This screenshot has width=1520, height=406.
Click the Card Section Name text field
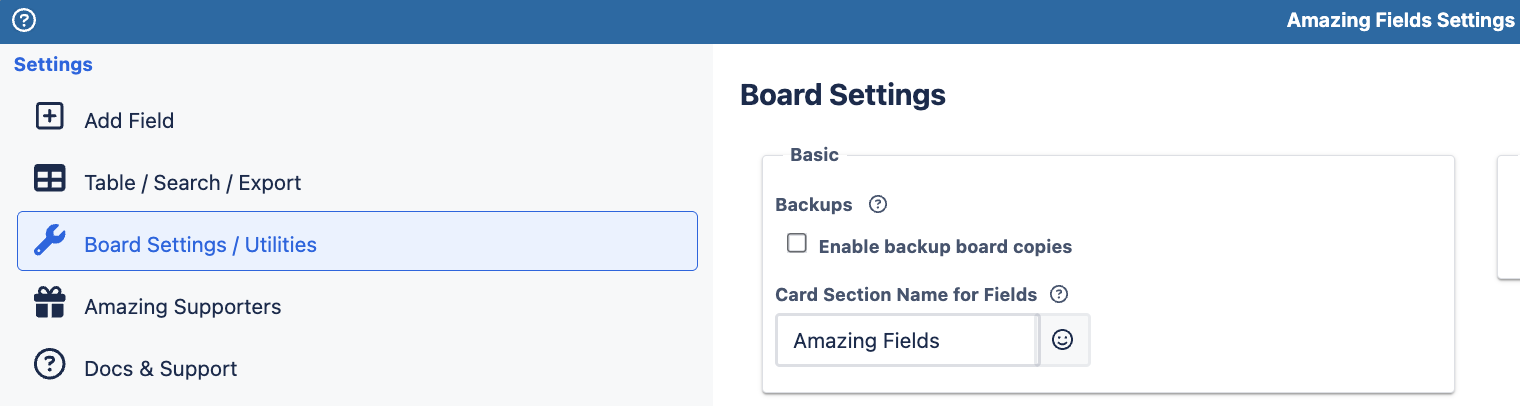pyautogui.click(x=906, y=341)
